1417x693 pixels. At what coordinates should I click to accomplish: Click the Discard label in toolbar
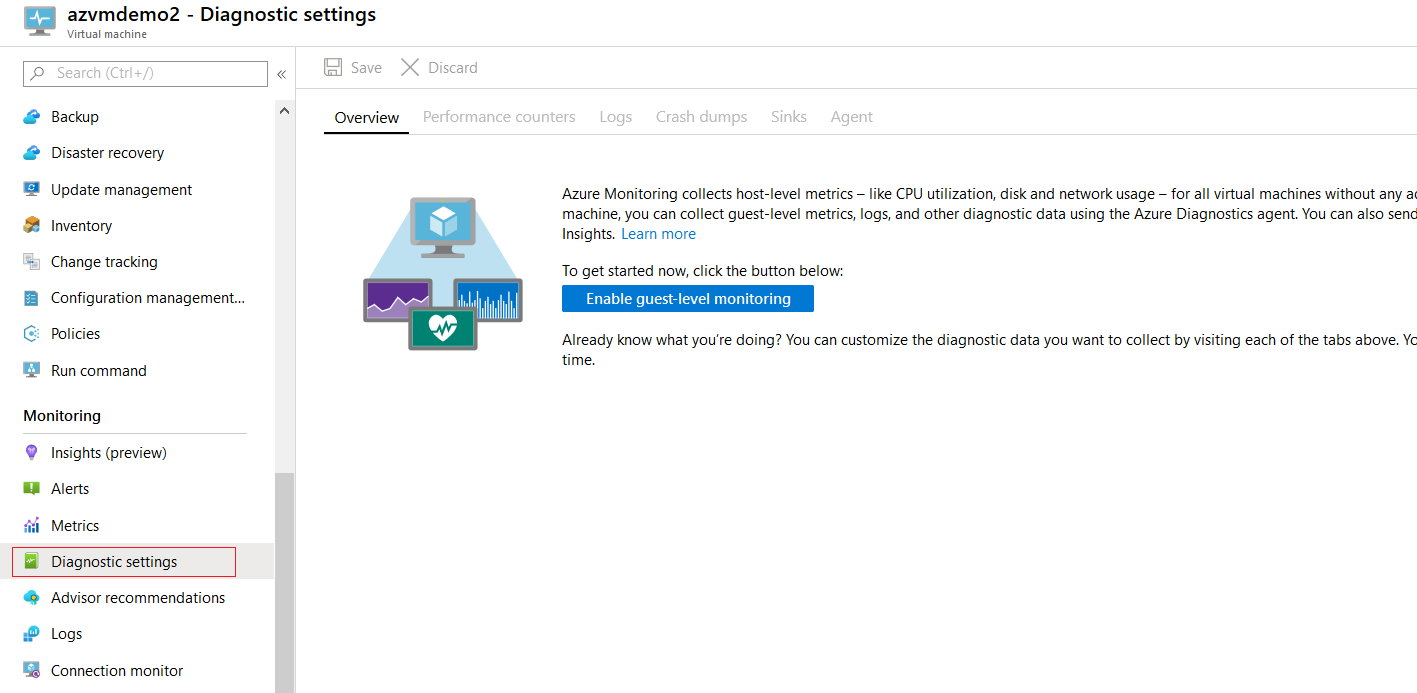pyautogui.click(x=453, y=67)
